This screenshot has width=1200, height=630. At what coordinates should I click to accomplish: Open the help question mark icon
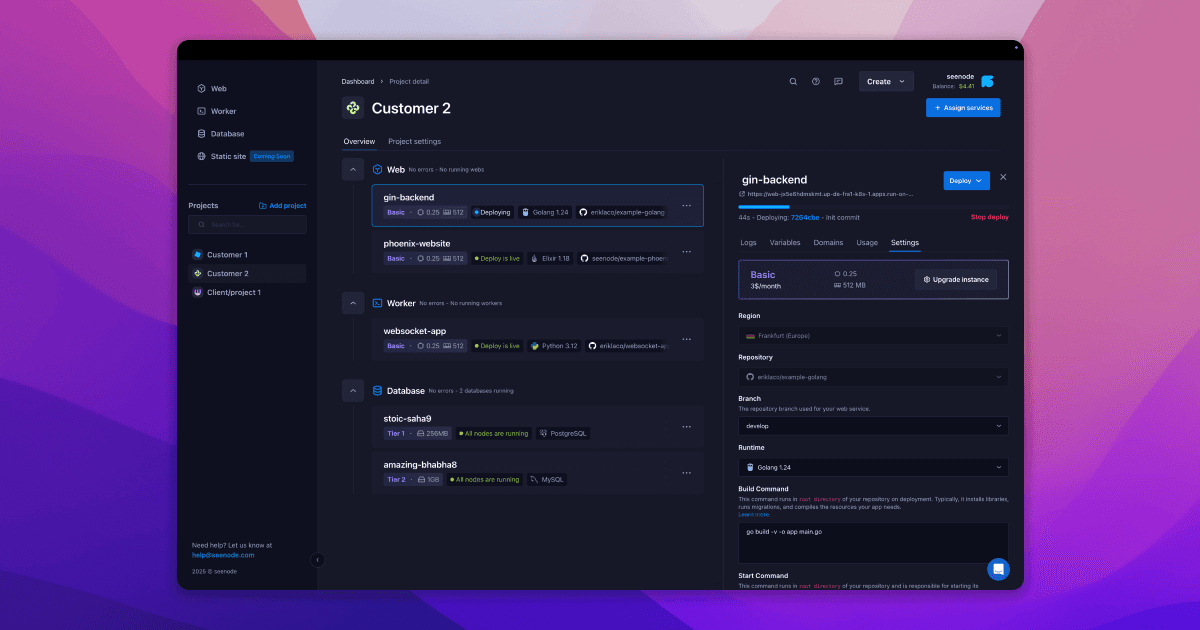point(816,82)
